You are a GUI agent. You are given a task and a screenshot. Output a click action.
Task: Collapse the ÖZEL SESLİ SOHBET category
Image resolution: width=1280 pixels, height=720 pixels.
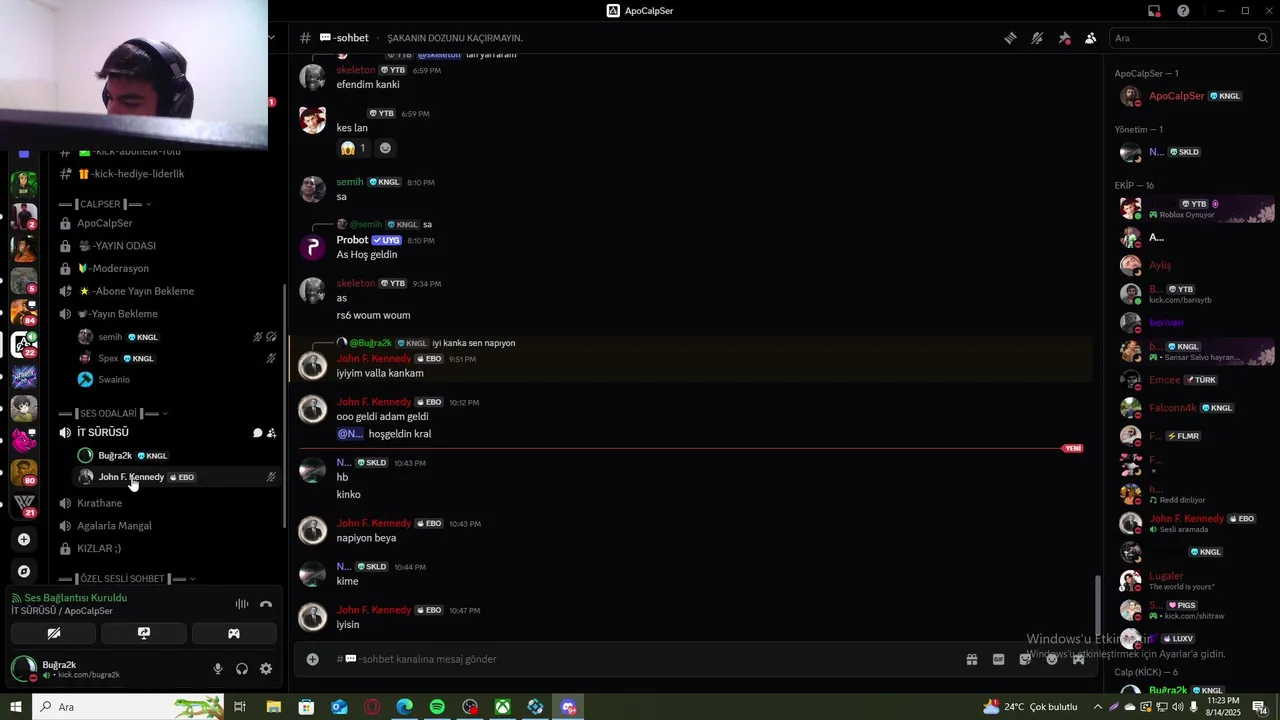[x=126, y=579]
